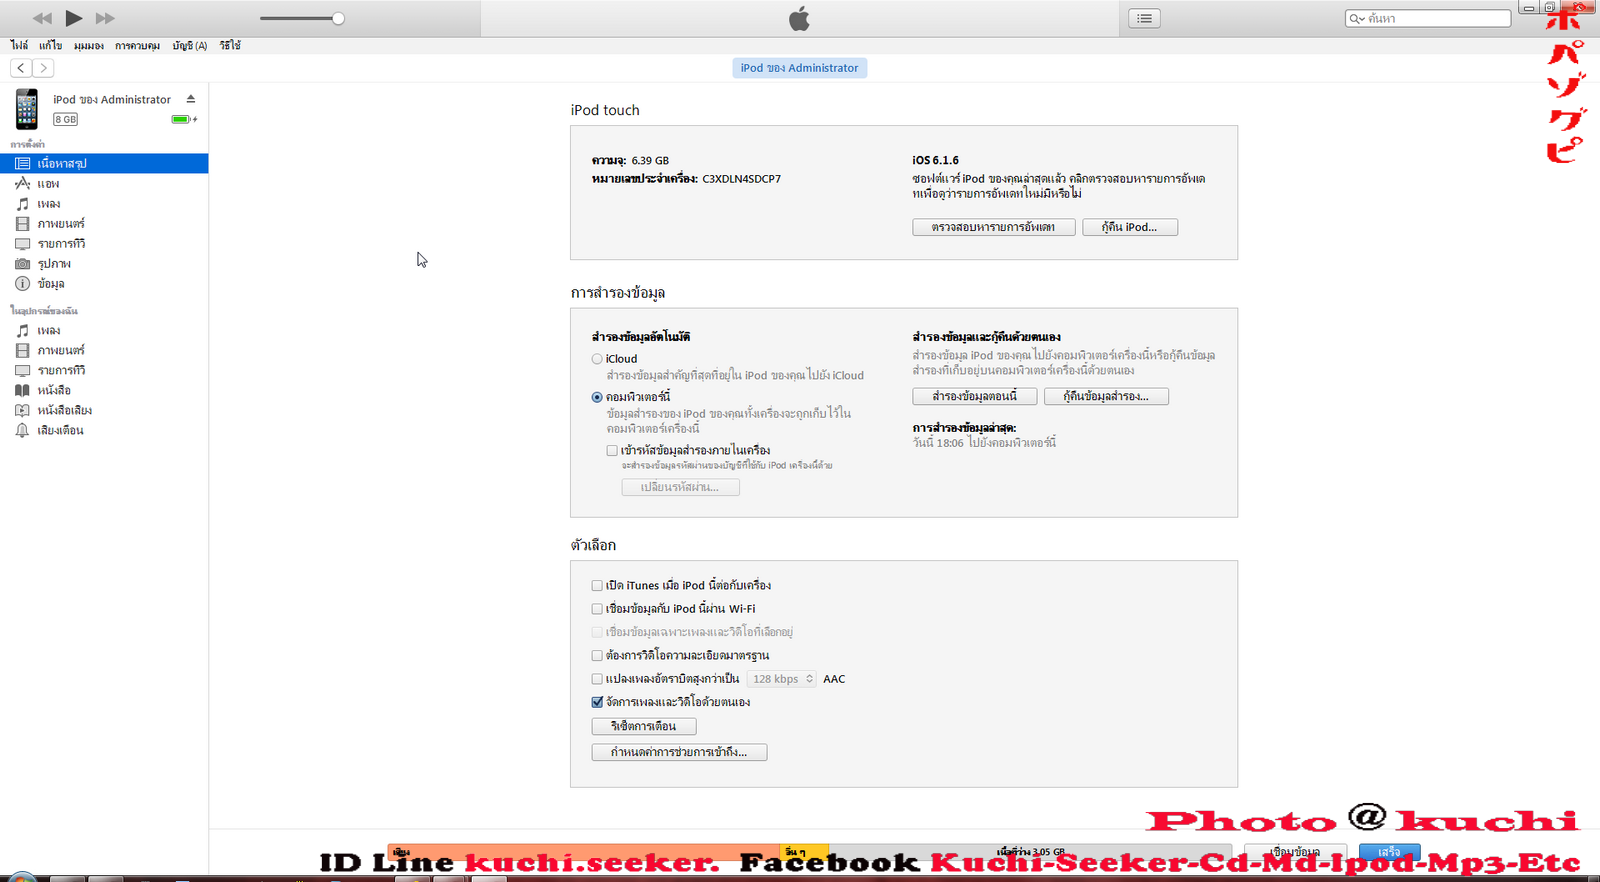This screenshot has height=882, width=1600.
Task: Click the rewind (previous track) button
Action: point(42,18)
